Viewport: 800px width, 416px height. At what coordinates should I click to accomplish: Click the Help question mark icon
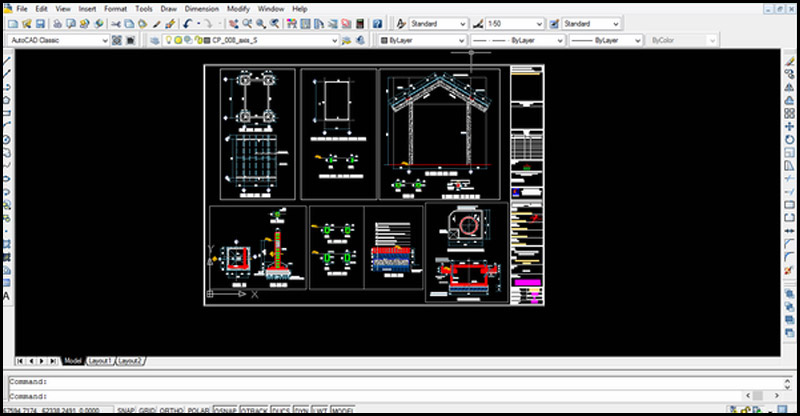pos(377,24)
